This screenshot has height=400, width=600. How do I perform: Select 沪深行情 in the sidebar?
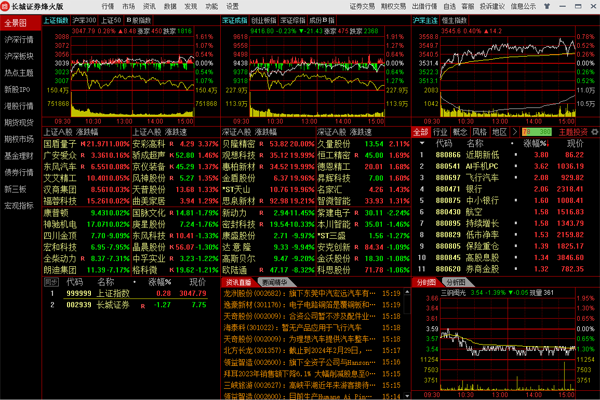21,40
